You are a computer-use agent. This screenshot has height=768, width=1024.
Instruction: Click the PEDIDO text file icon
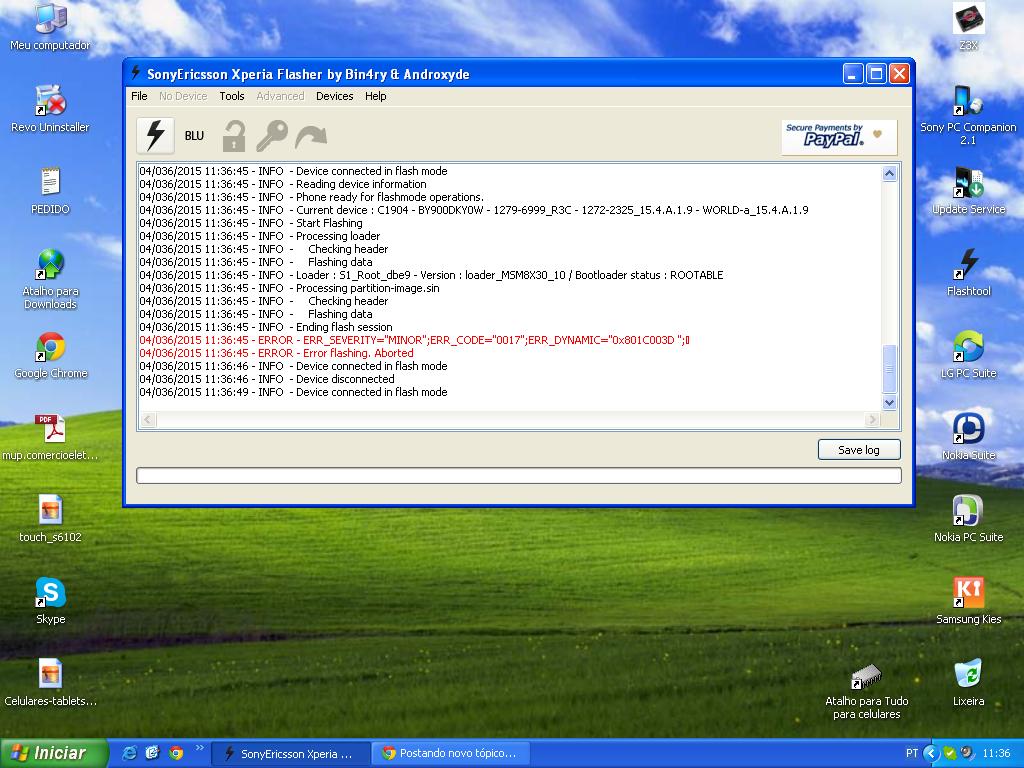pyautogui.click(x=50, y=191)
